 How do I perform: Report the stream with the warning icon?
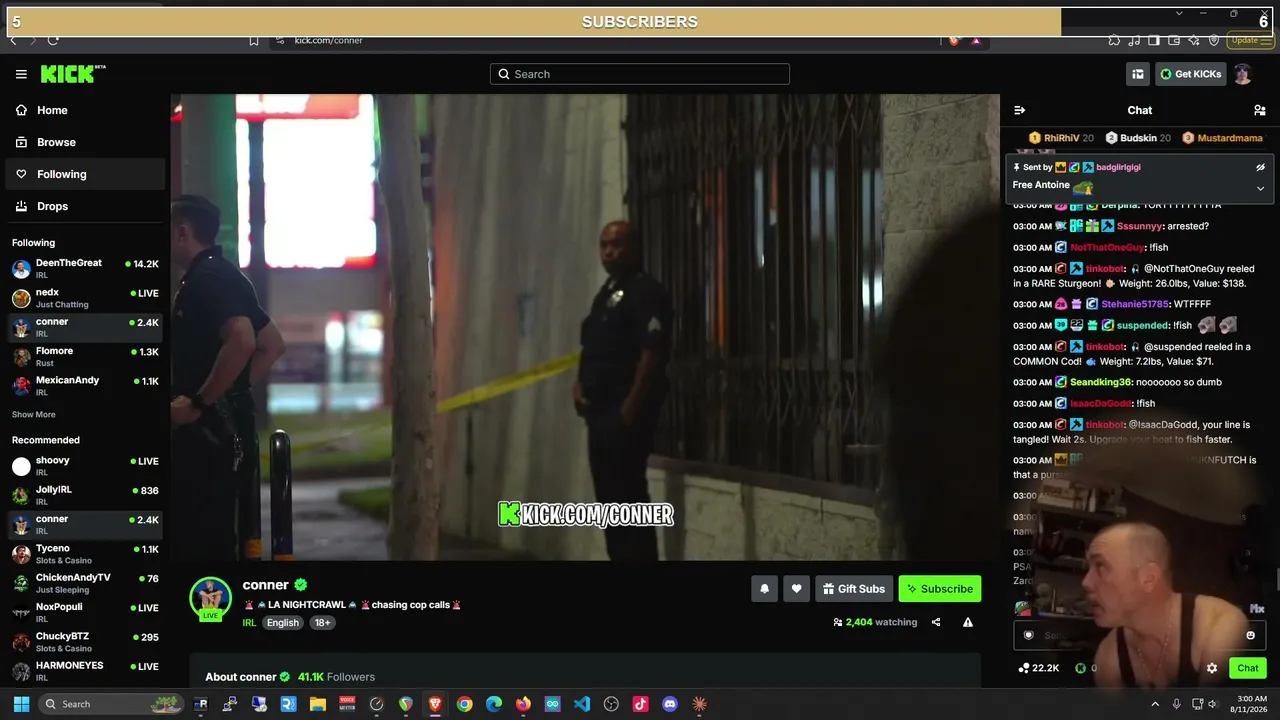[x=968, y=622]
